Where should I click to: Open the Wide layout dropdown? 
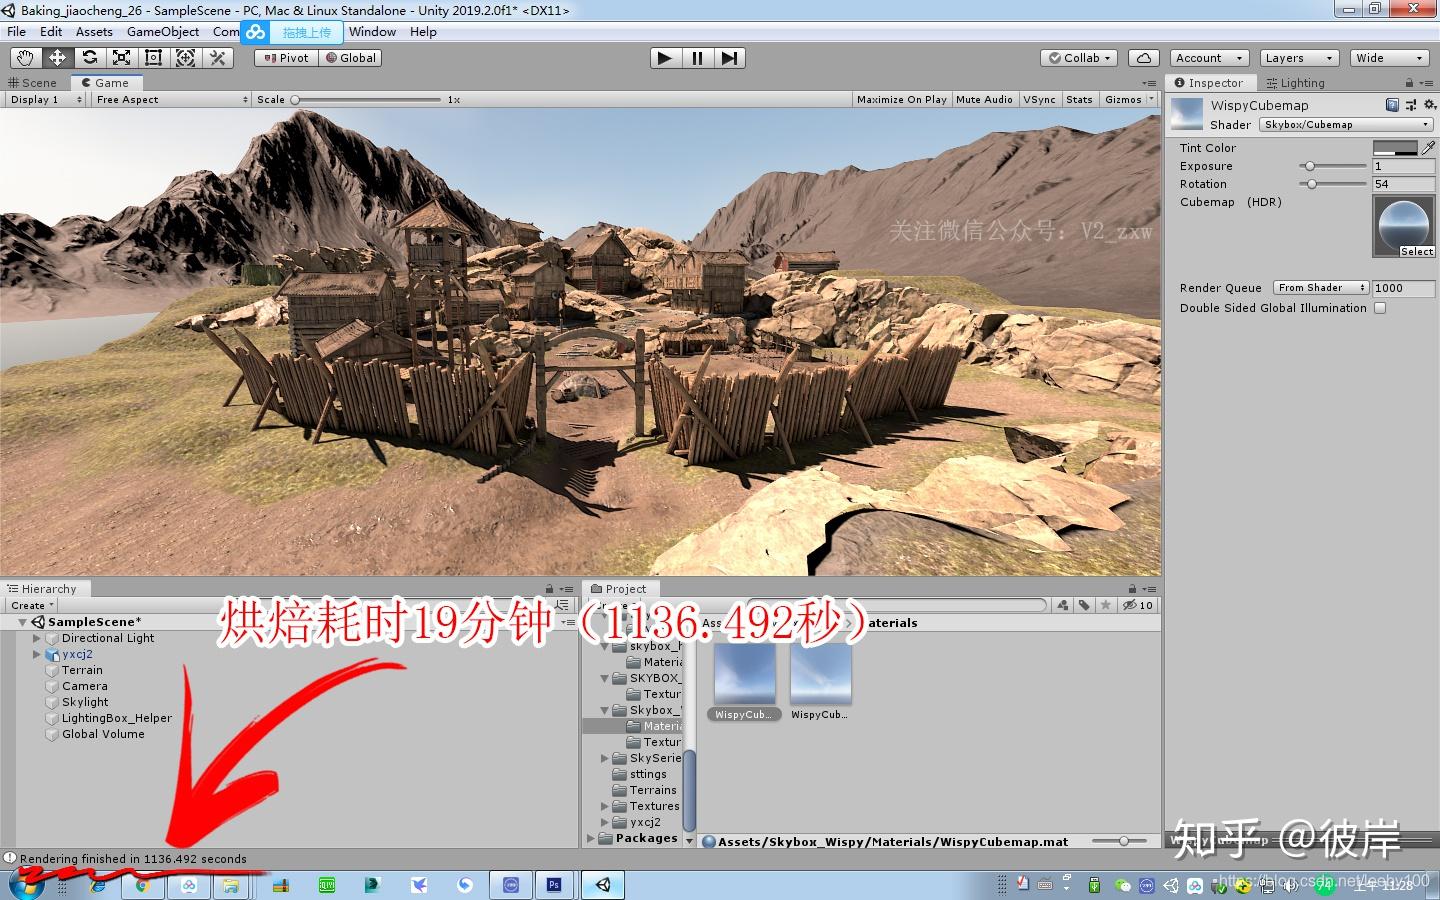tap(1389, 58)
